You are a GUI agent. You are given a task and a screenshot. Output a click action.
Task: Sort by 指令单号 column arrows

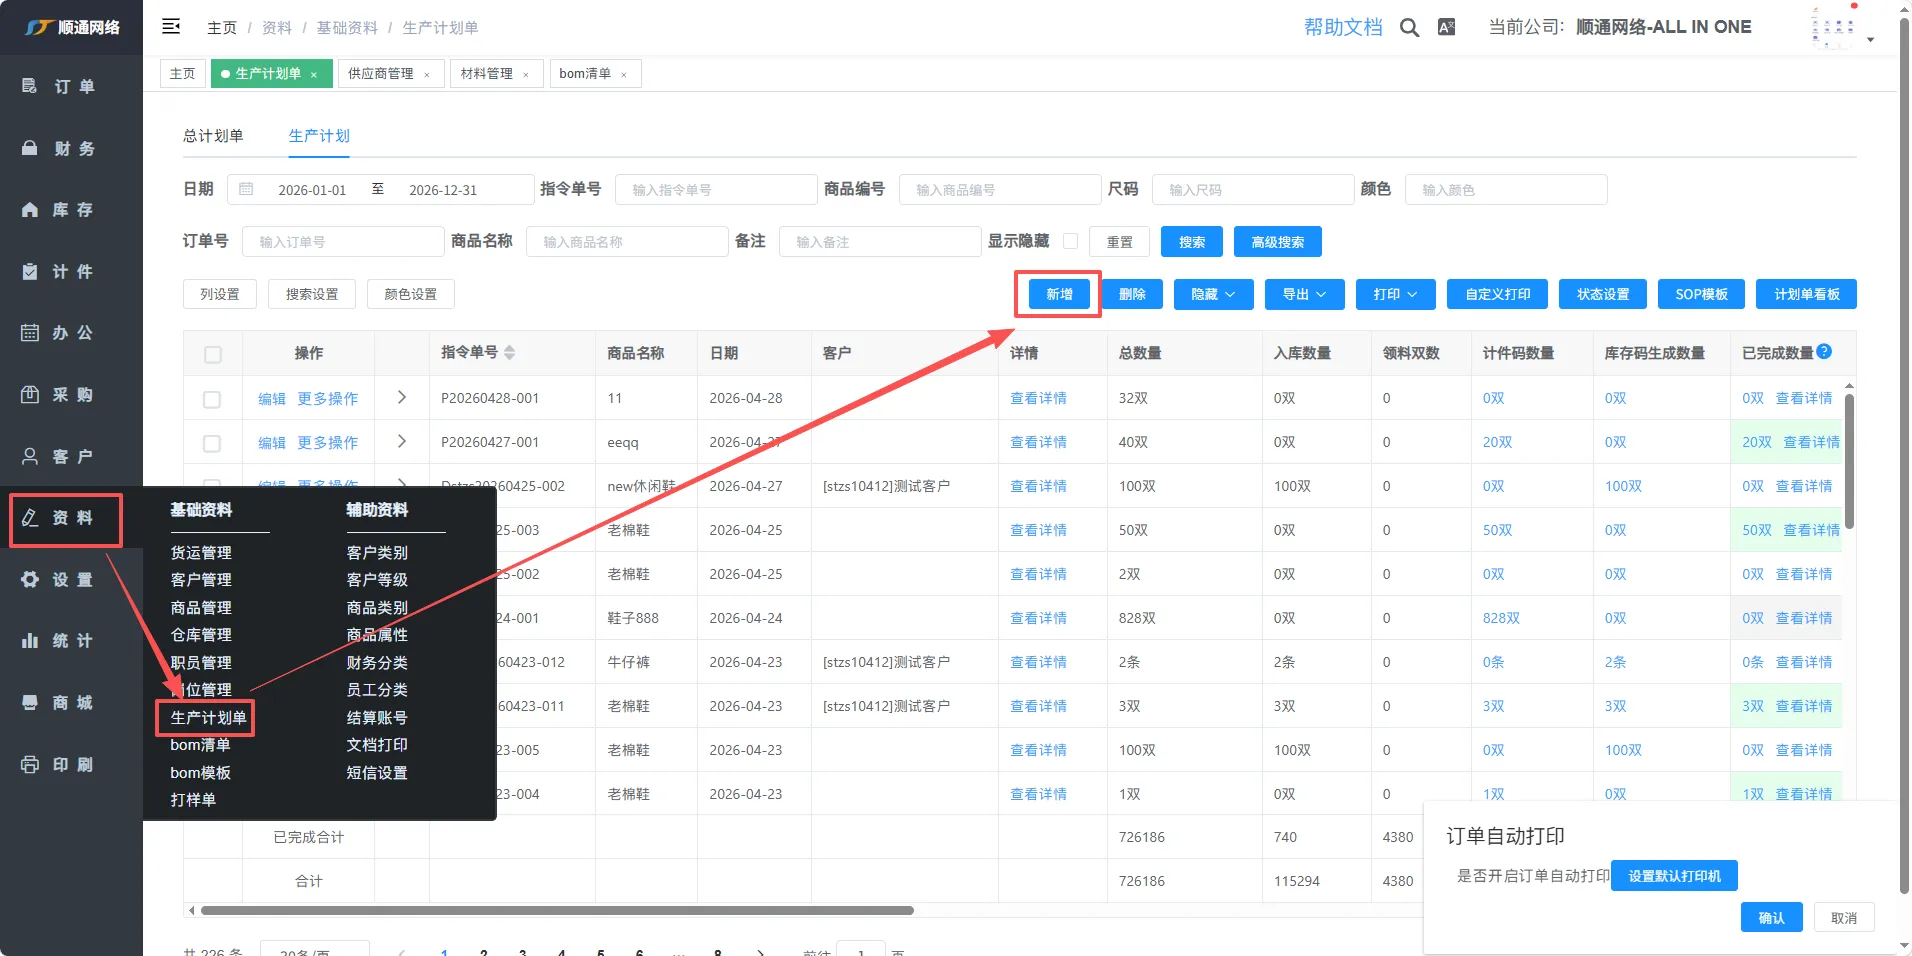tap(510, 353)
